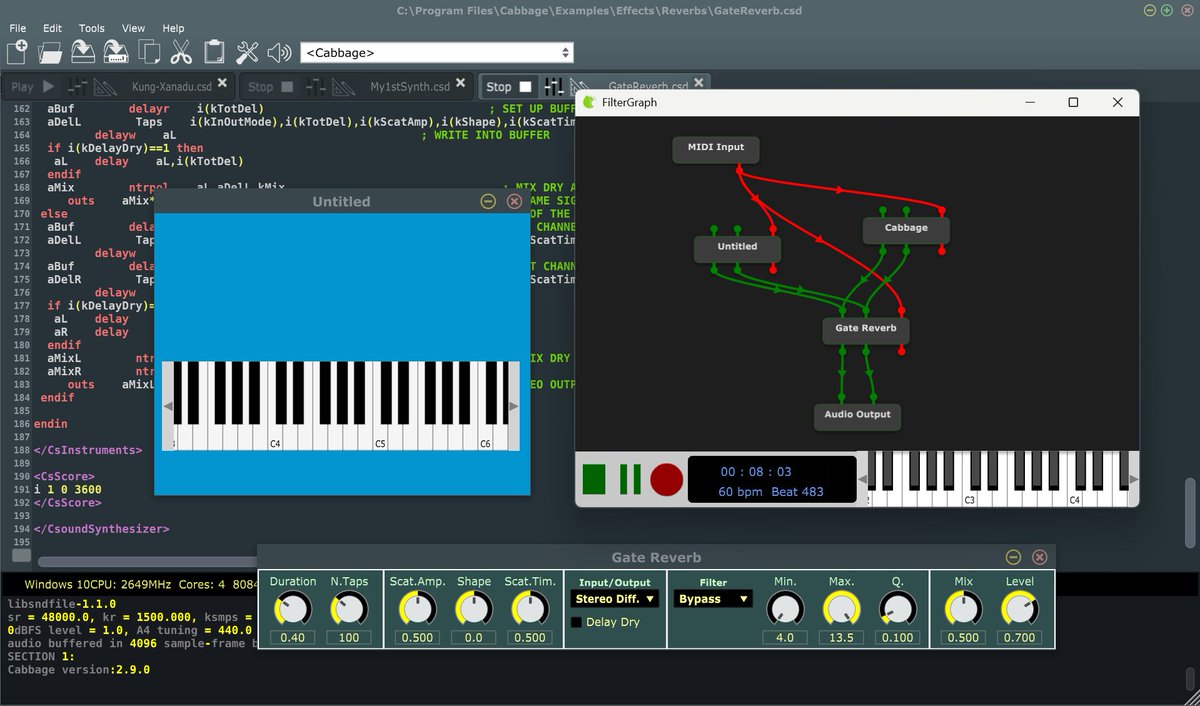This screenshot has height=706, width=1200.
Task: Click the mixer sliders icon on GateReverb tab
Action: 554,87
